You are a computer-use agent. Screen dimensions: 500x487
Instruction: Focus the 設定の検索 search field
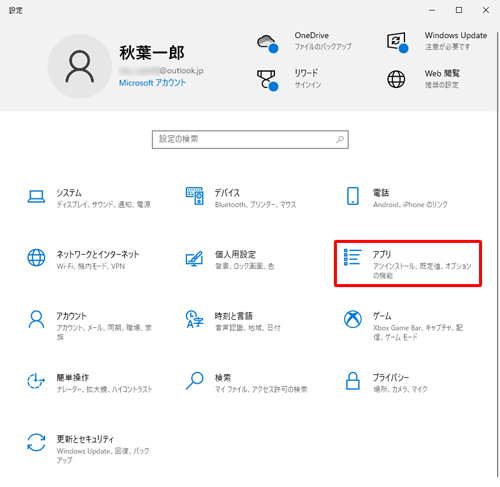(x=250, y=139)
